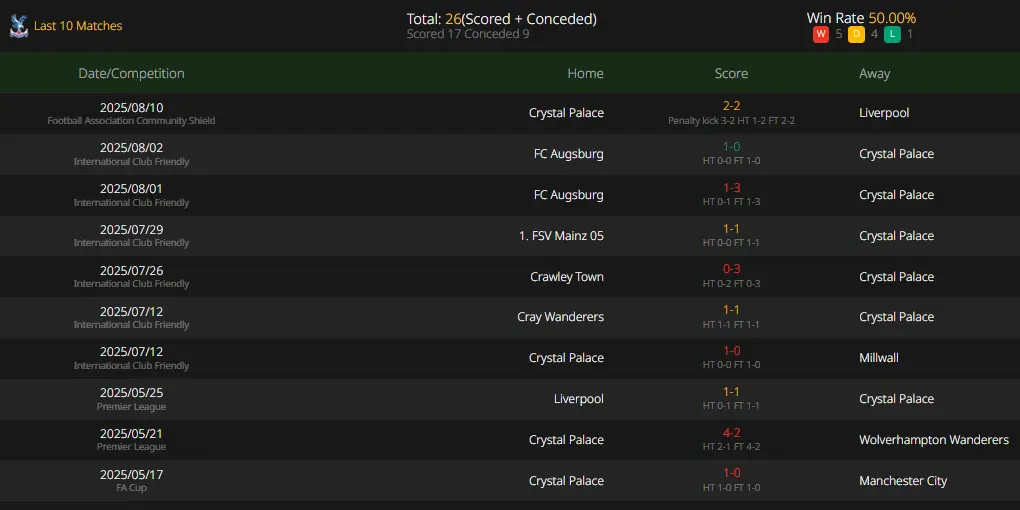Viewport: 1020px width, 510px height.
Task: Open Manchester City team link
Action: (x=903, y=481)
